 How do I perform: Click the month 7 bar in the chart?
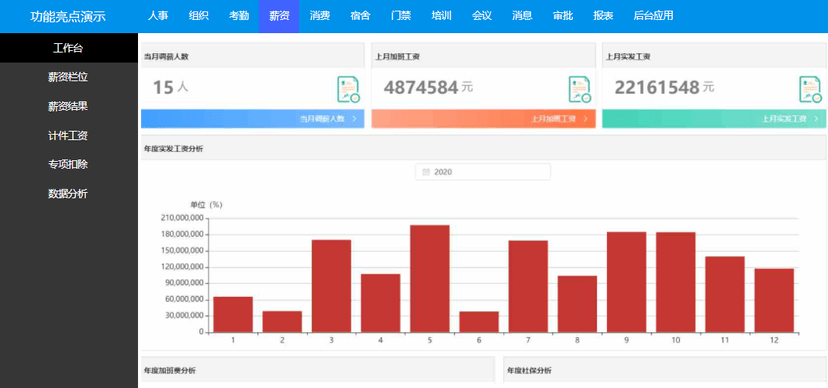(528, 287)
